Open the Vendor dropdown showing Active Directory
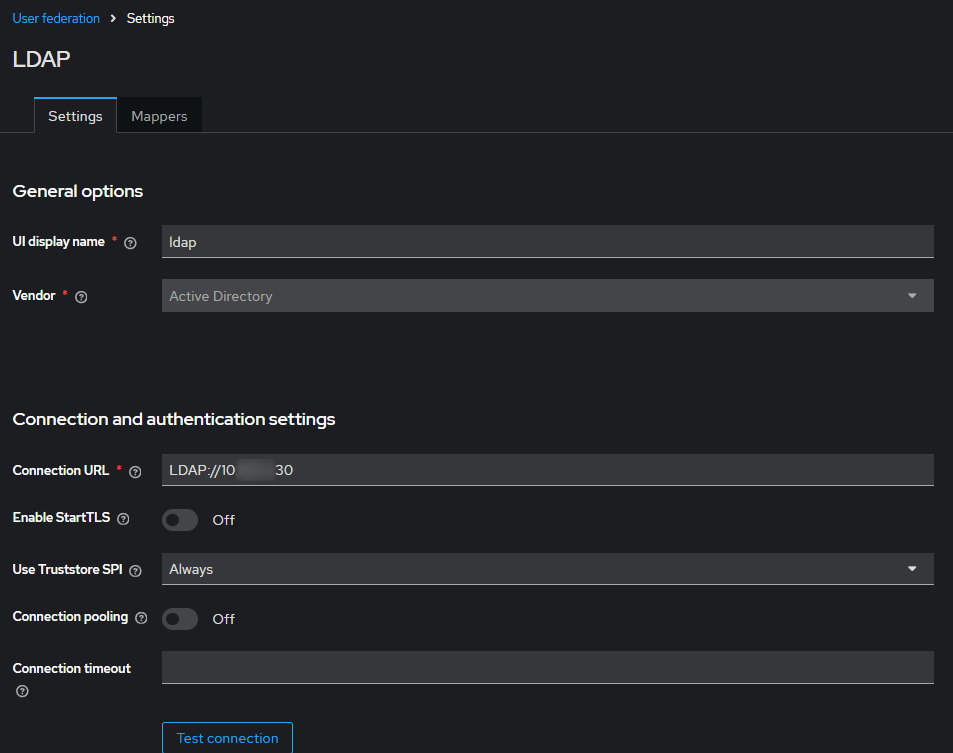The height and width of the screenshot is (753, 953). pyautogui.click(x=547, y=296)
